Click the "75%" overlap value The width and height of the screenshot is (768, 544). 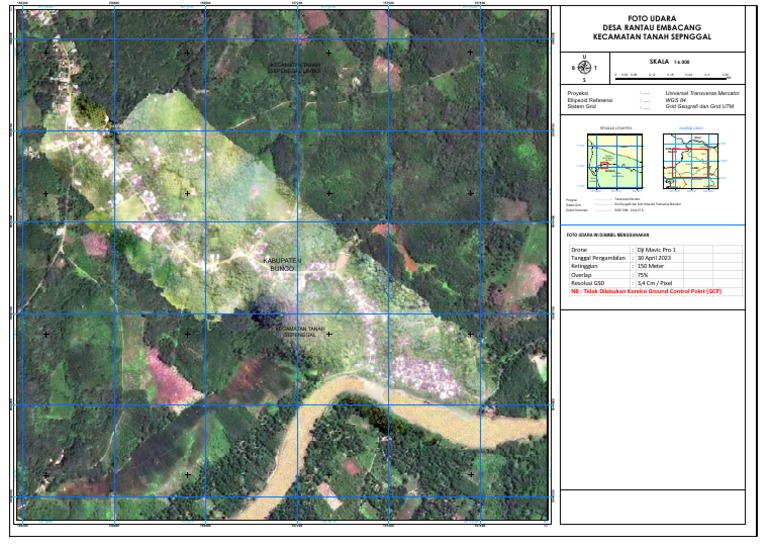coord(642,275)
